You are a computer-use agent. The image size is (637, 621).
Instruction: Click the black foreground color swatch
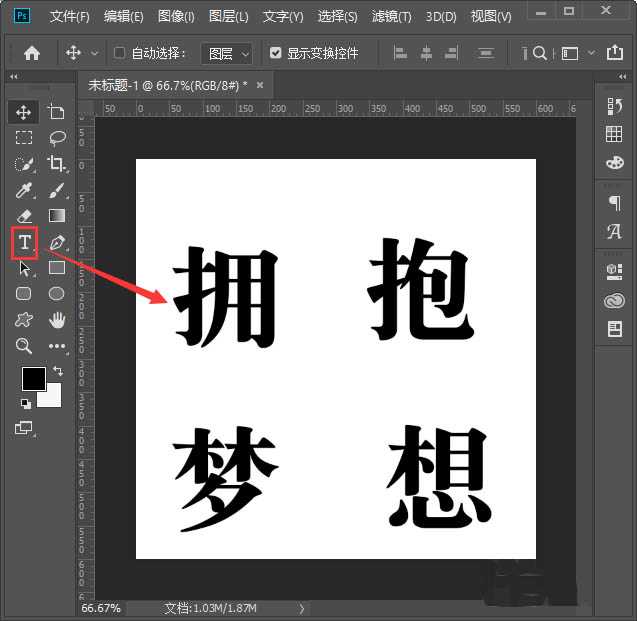(x=33, y=379)
